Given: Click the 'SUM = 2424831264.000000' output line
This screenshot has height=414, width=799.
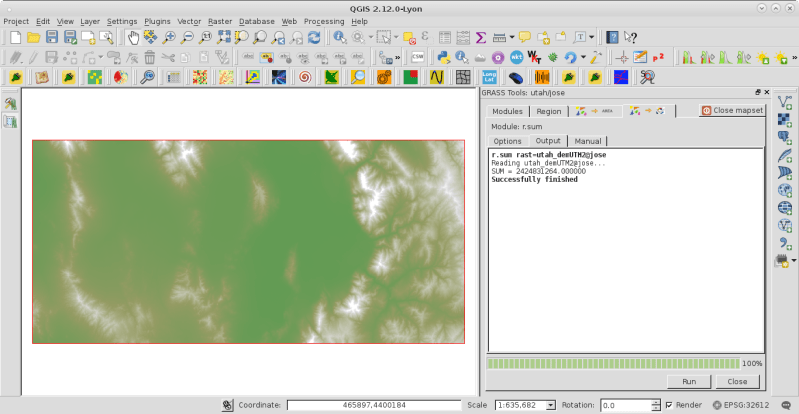Looking at the screenshot, I should (538, 171).
